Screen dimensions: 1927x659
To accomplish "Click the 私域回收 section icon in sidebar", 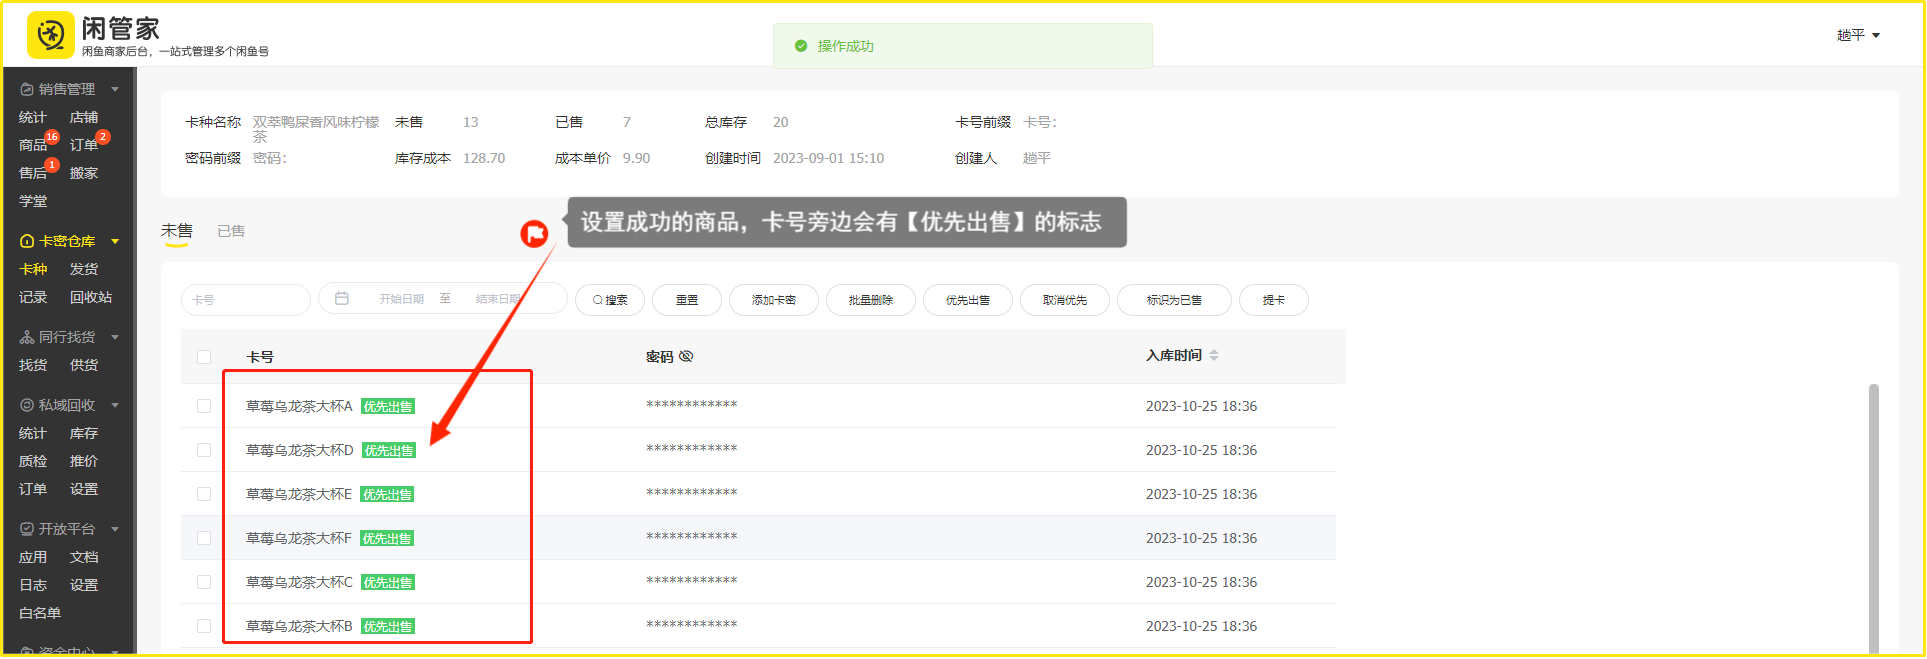I will coord(27,405).
